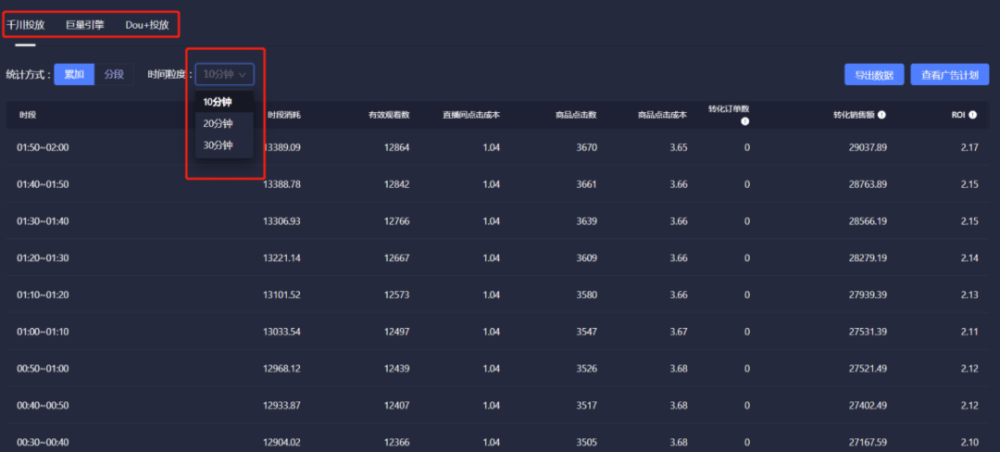Switch statistics mode to 分段
This screenshot has height=452, width=1000.
(x=114, y=74)
